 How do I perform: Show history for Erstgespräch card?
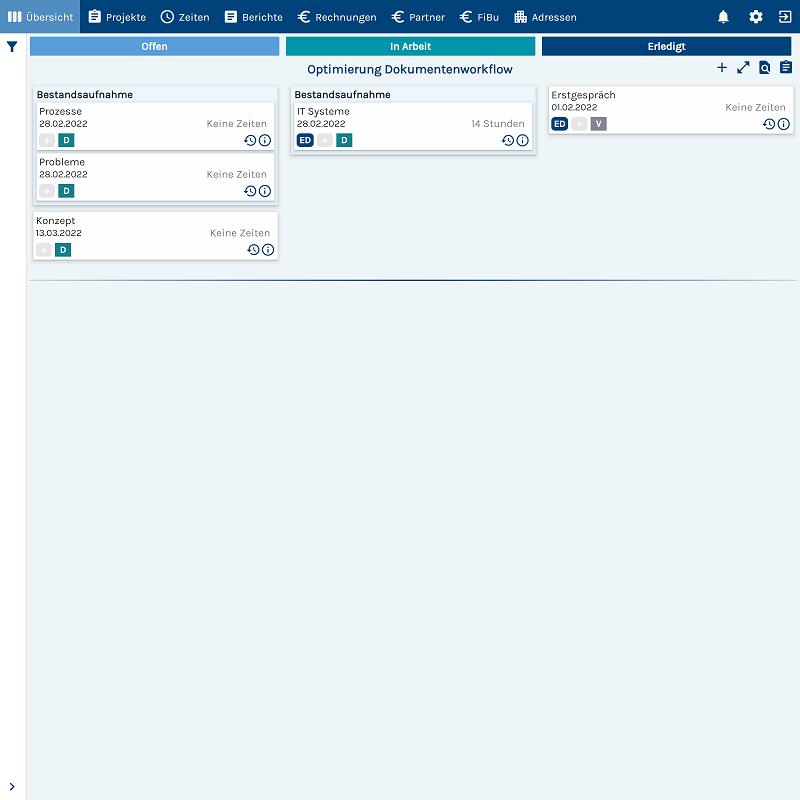pos(769,124)
